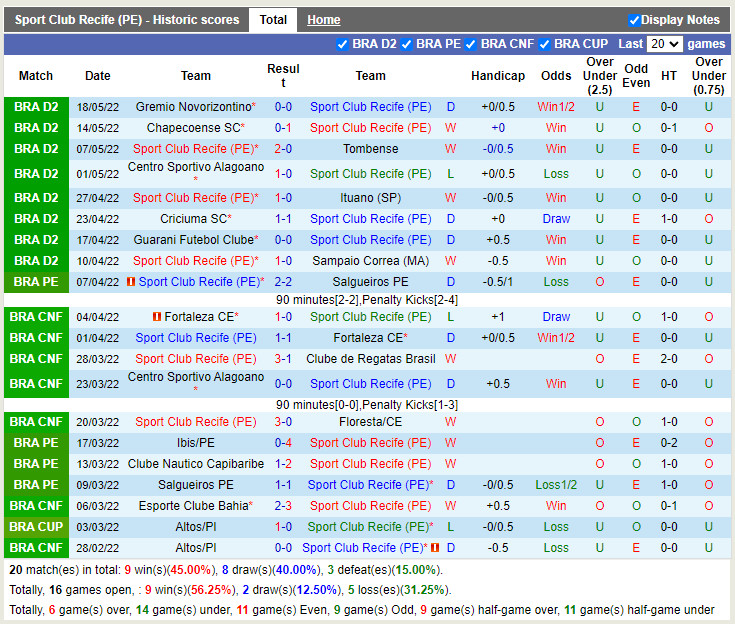The image size is (735, 624).
Task: Click the 3-1 score against Clube de Regatas Brasil
Action: (283, 359)
